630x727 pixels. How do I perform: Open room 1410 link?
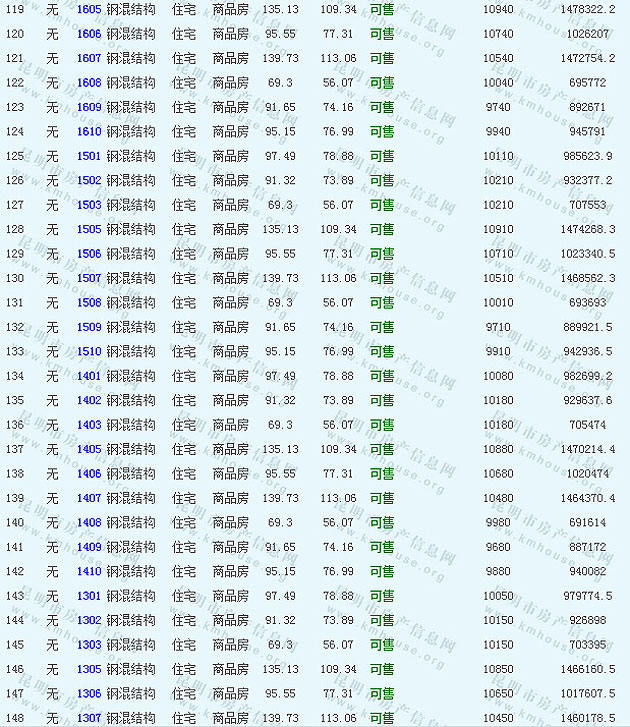click(x=89, y=571)
